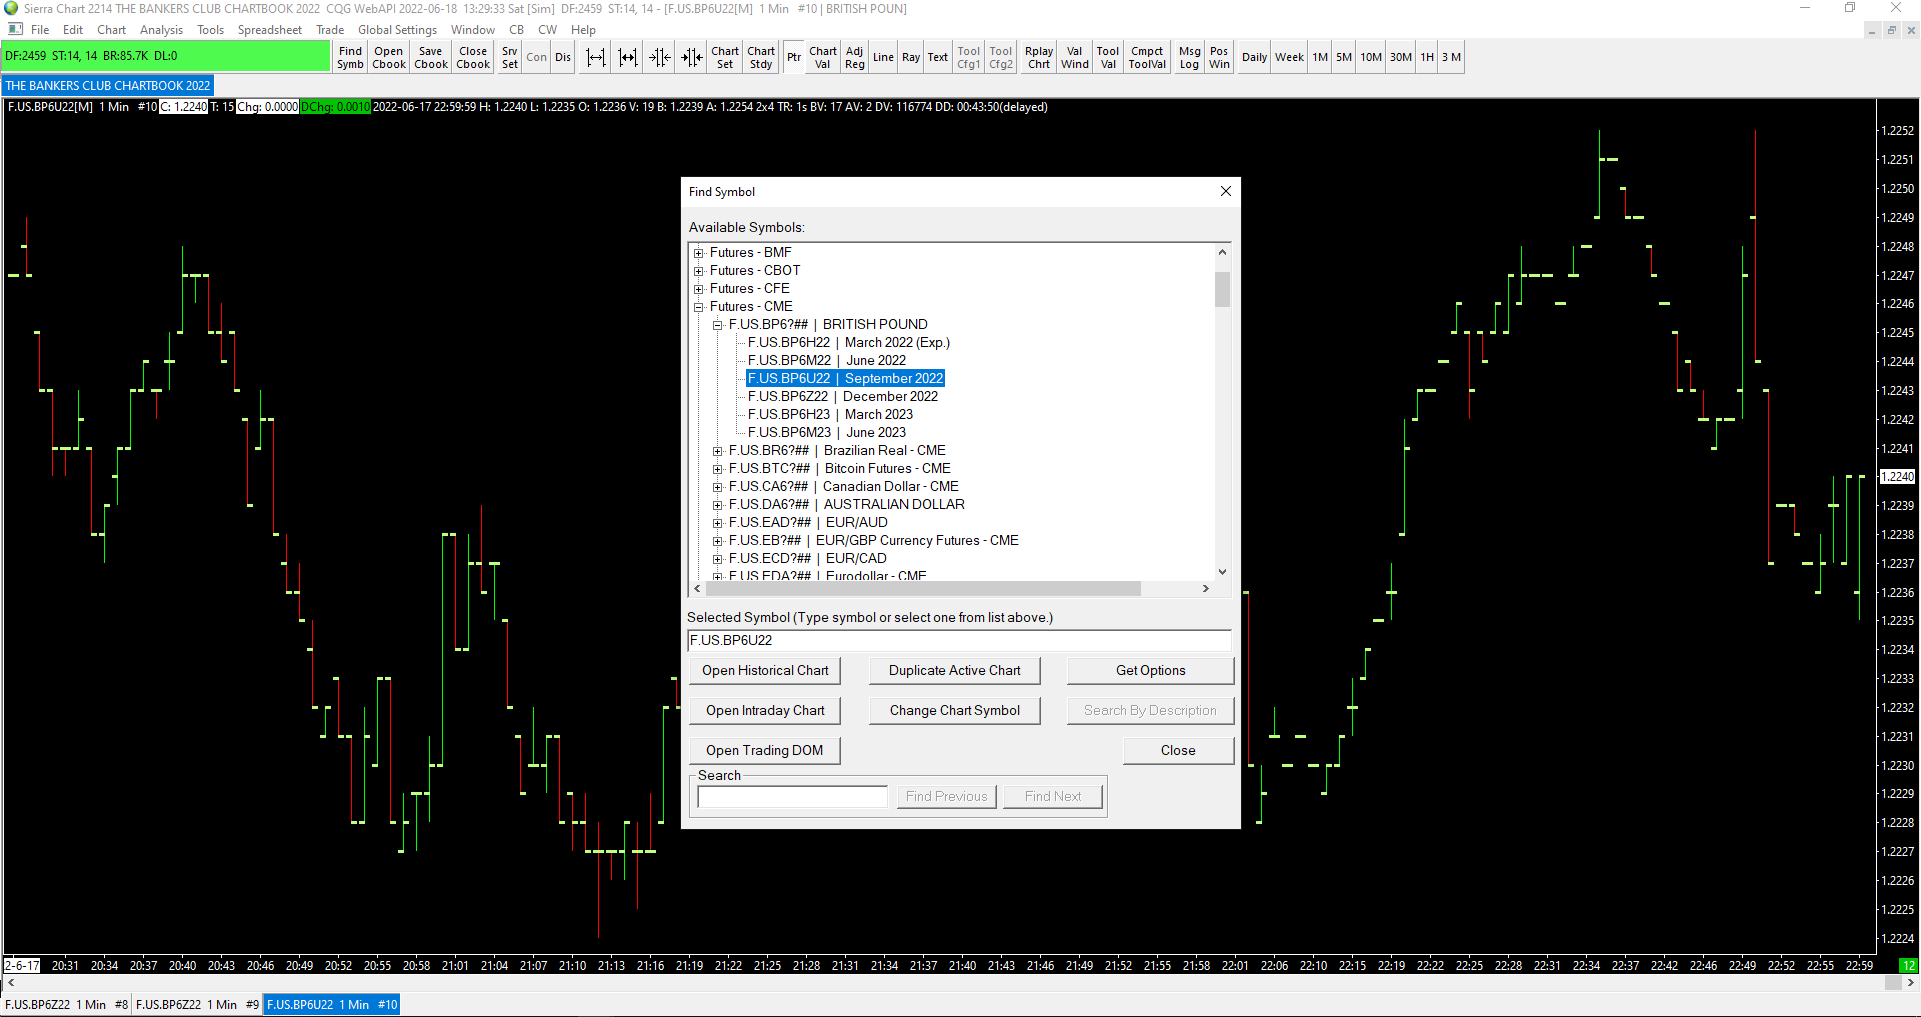This screenshot has width=1921, height=1017.
Task: Open the Global Settings menu
Action: [397, 30]
